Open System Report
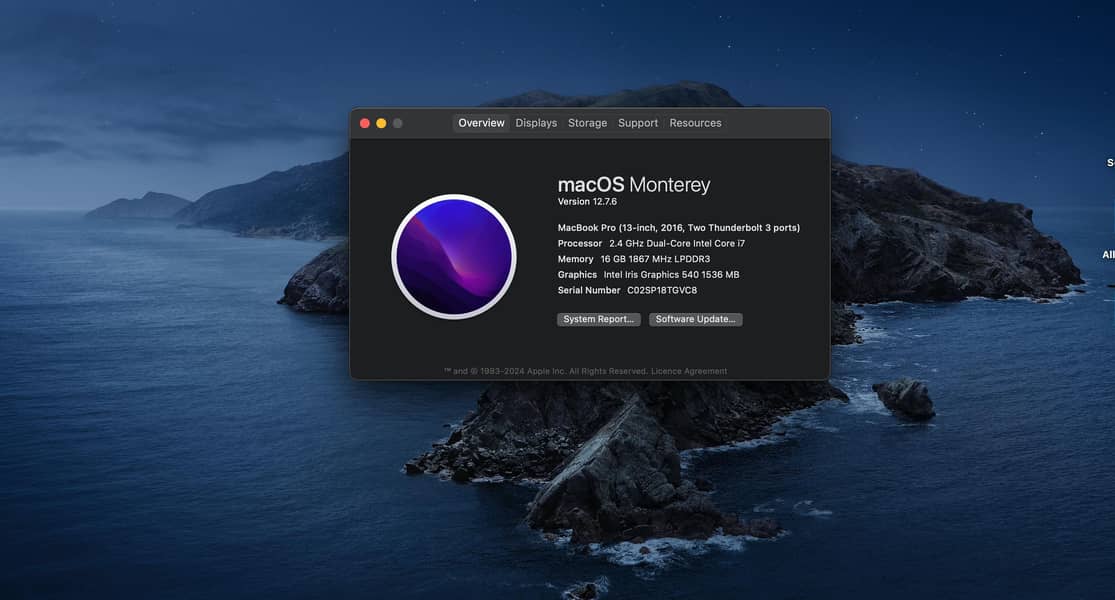This screenshot has width=1115, height=600. pos(598,319)
